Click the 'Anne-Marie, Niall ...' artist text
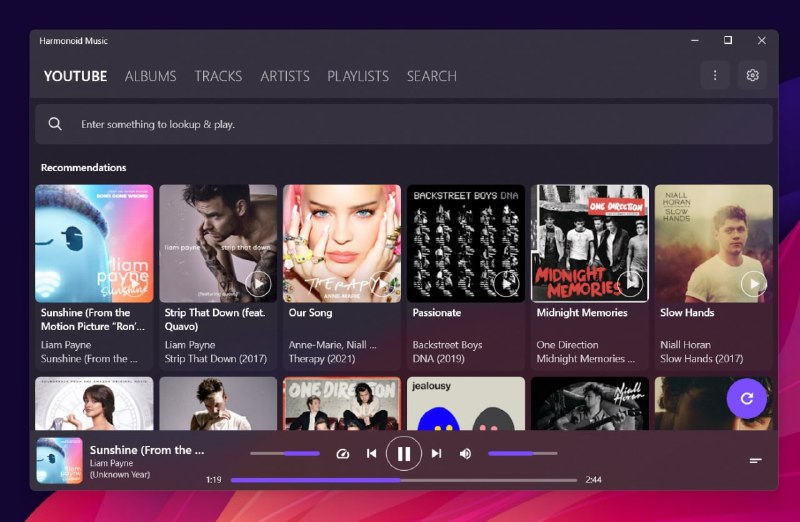800x522 pixels. coord(333,345)
